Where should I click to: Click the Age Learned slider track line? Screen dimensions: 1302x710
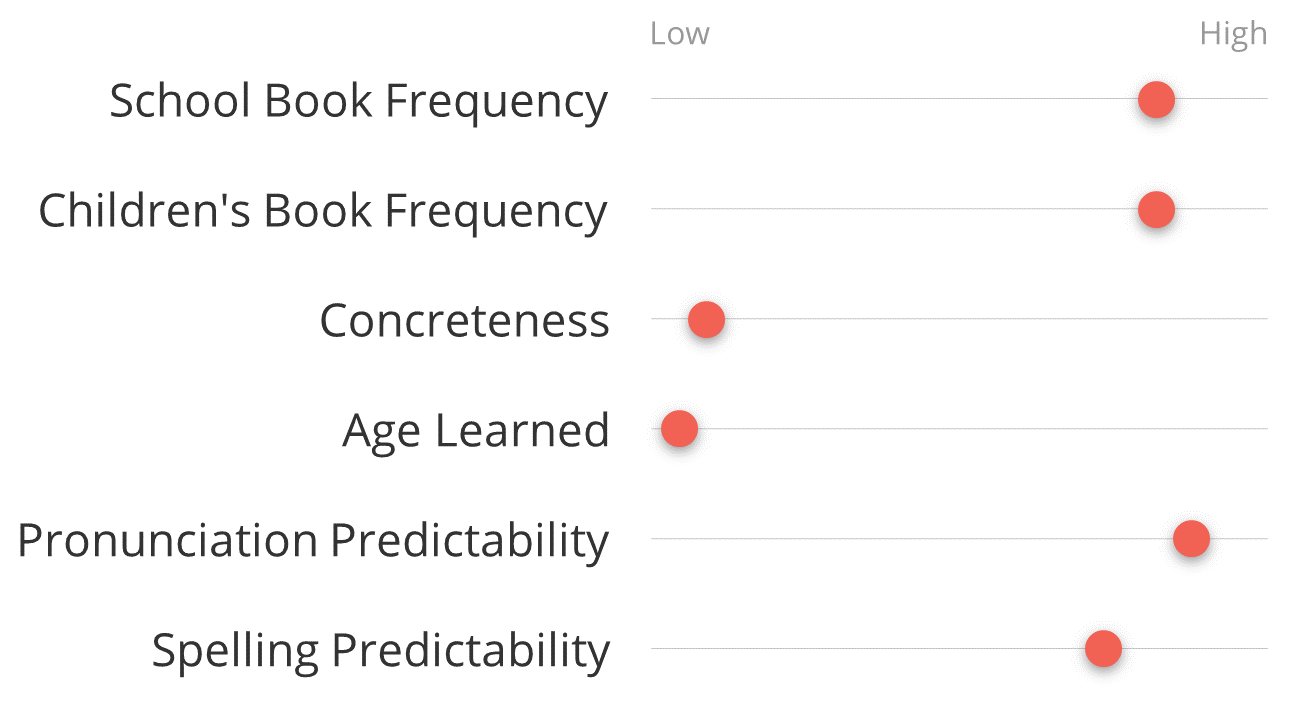coord(959,429)
